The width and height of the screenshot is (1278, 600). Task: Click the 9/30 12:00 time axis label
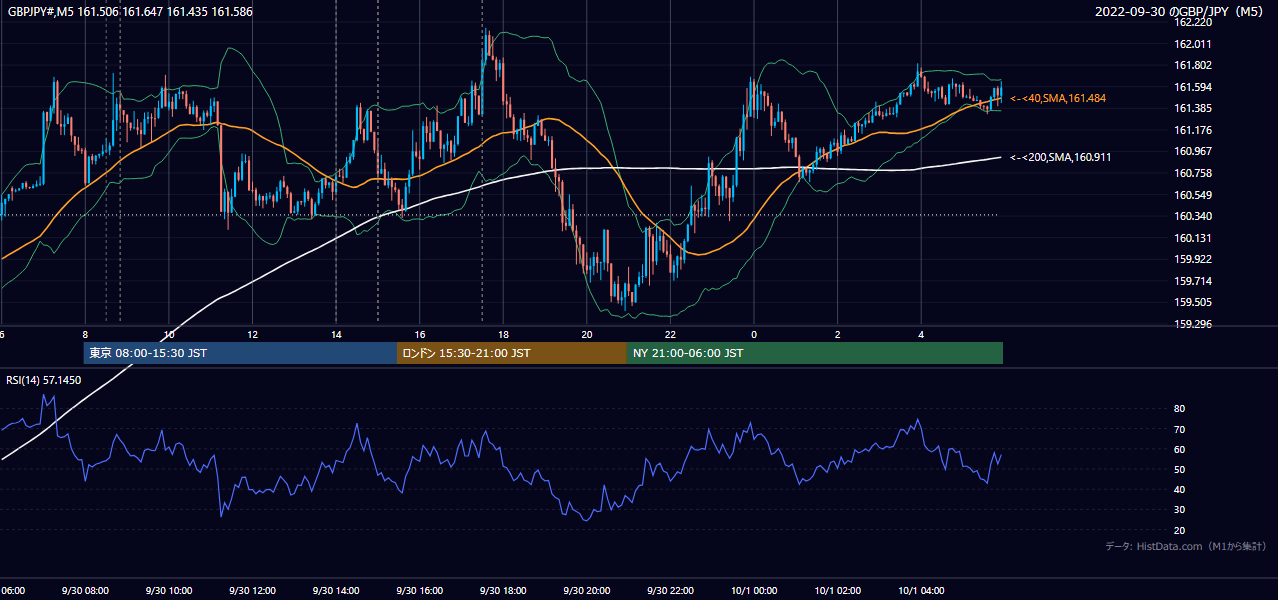pos(252,590)
